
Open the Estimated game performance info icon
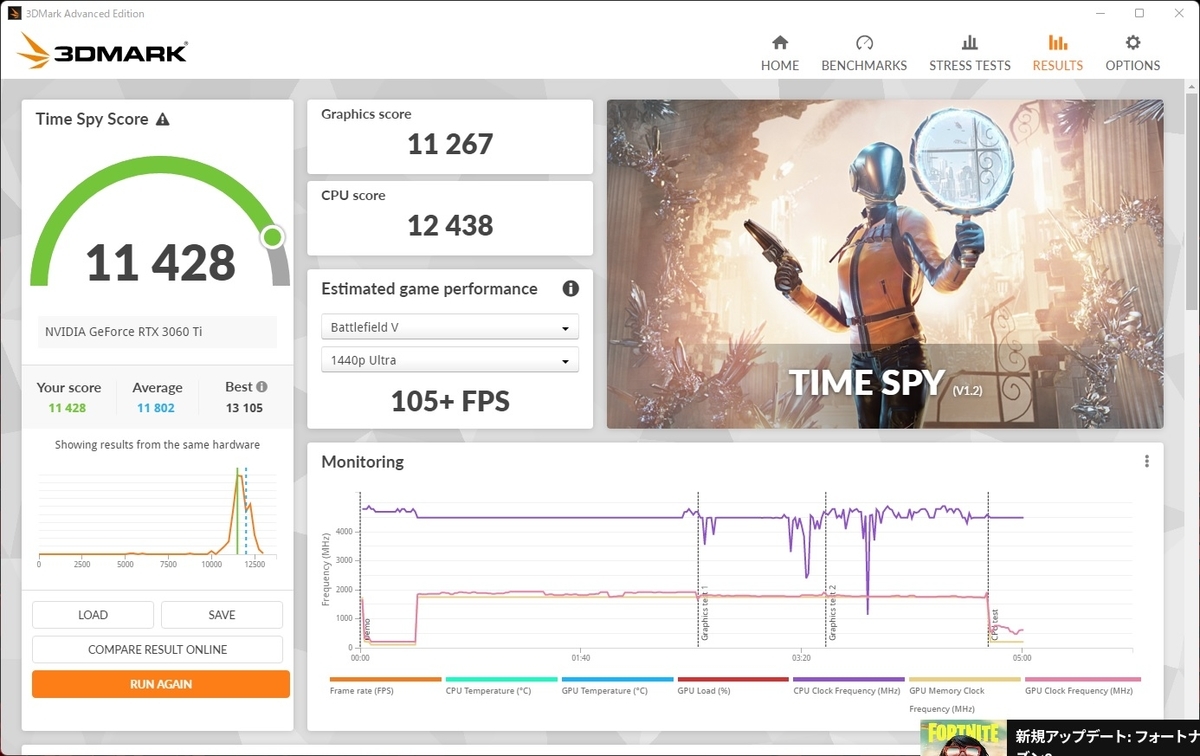570,288
